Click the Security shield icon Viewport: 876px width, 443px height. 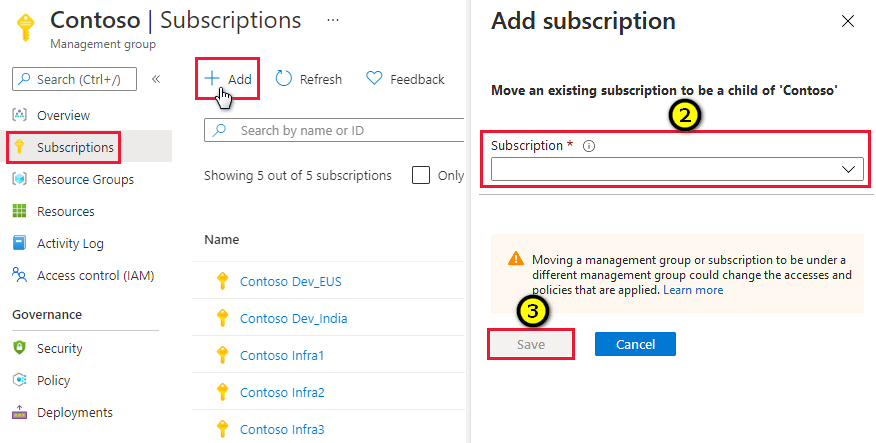click(x=19, y=348)
